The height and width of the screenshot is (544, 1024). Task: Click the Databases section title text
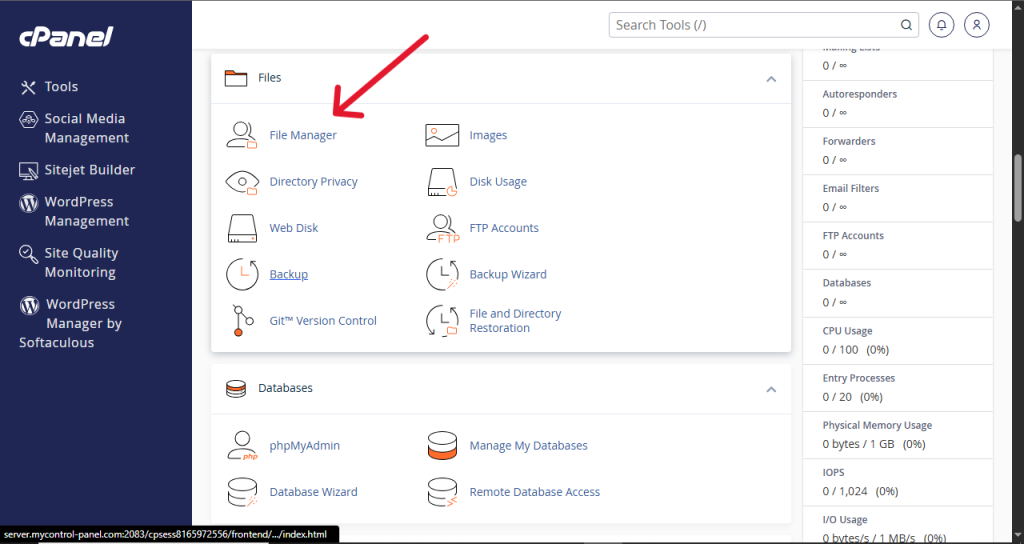[285, 388]
